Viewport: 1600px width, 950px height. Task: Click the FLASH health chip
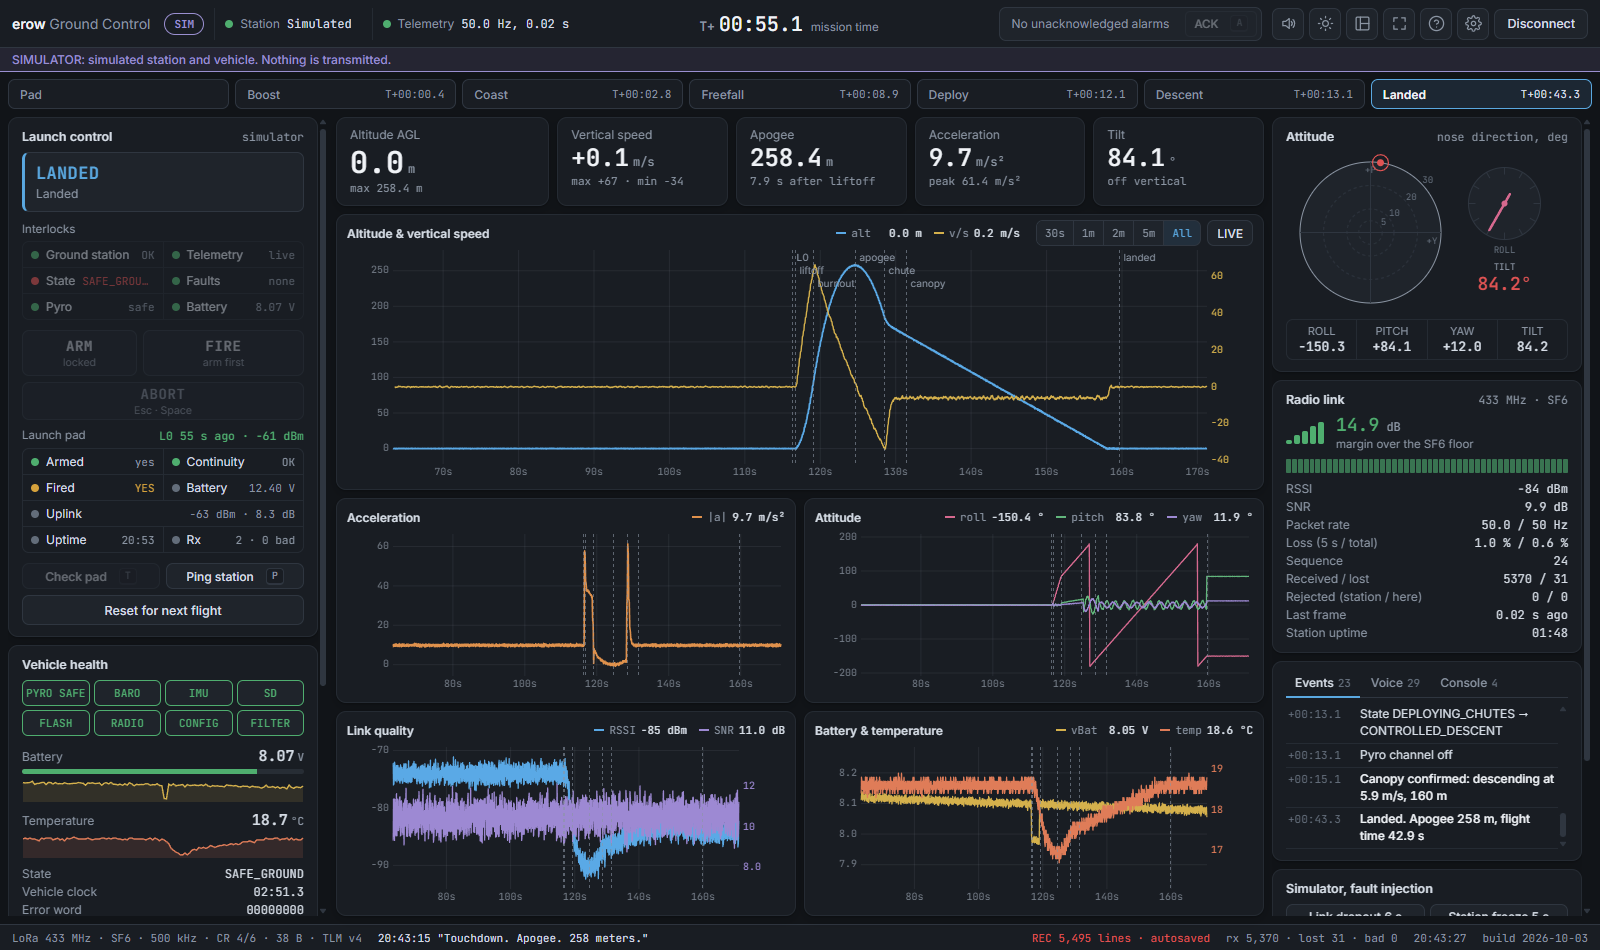[x=56, y=723]
